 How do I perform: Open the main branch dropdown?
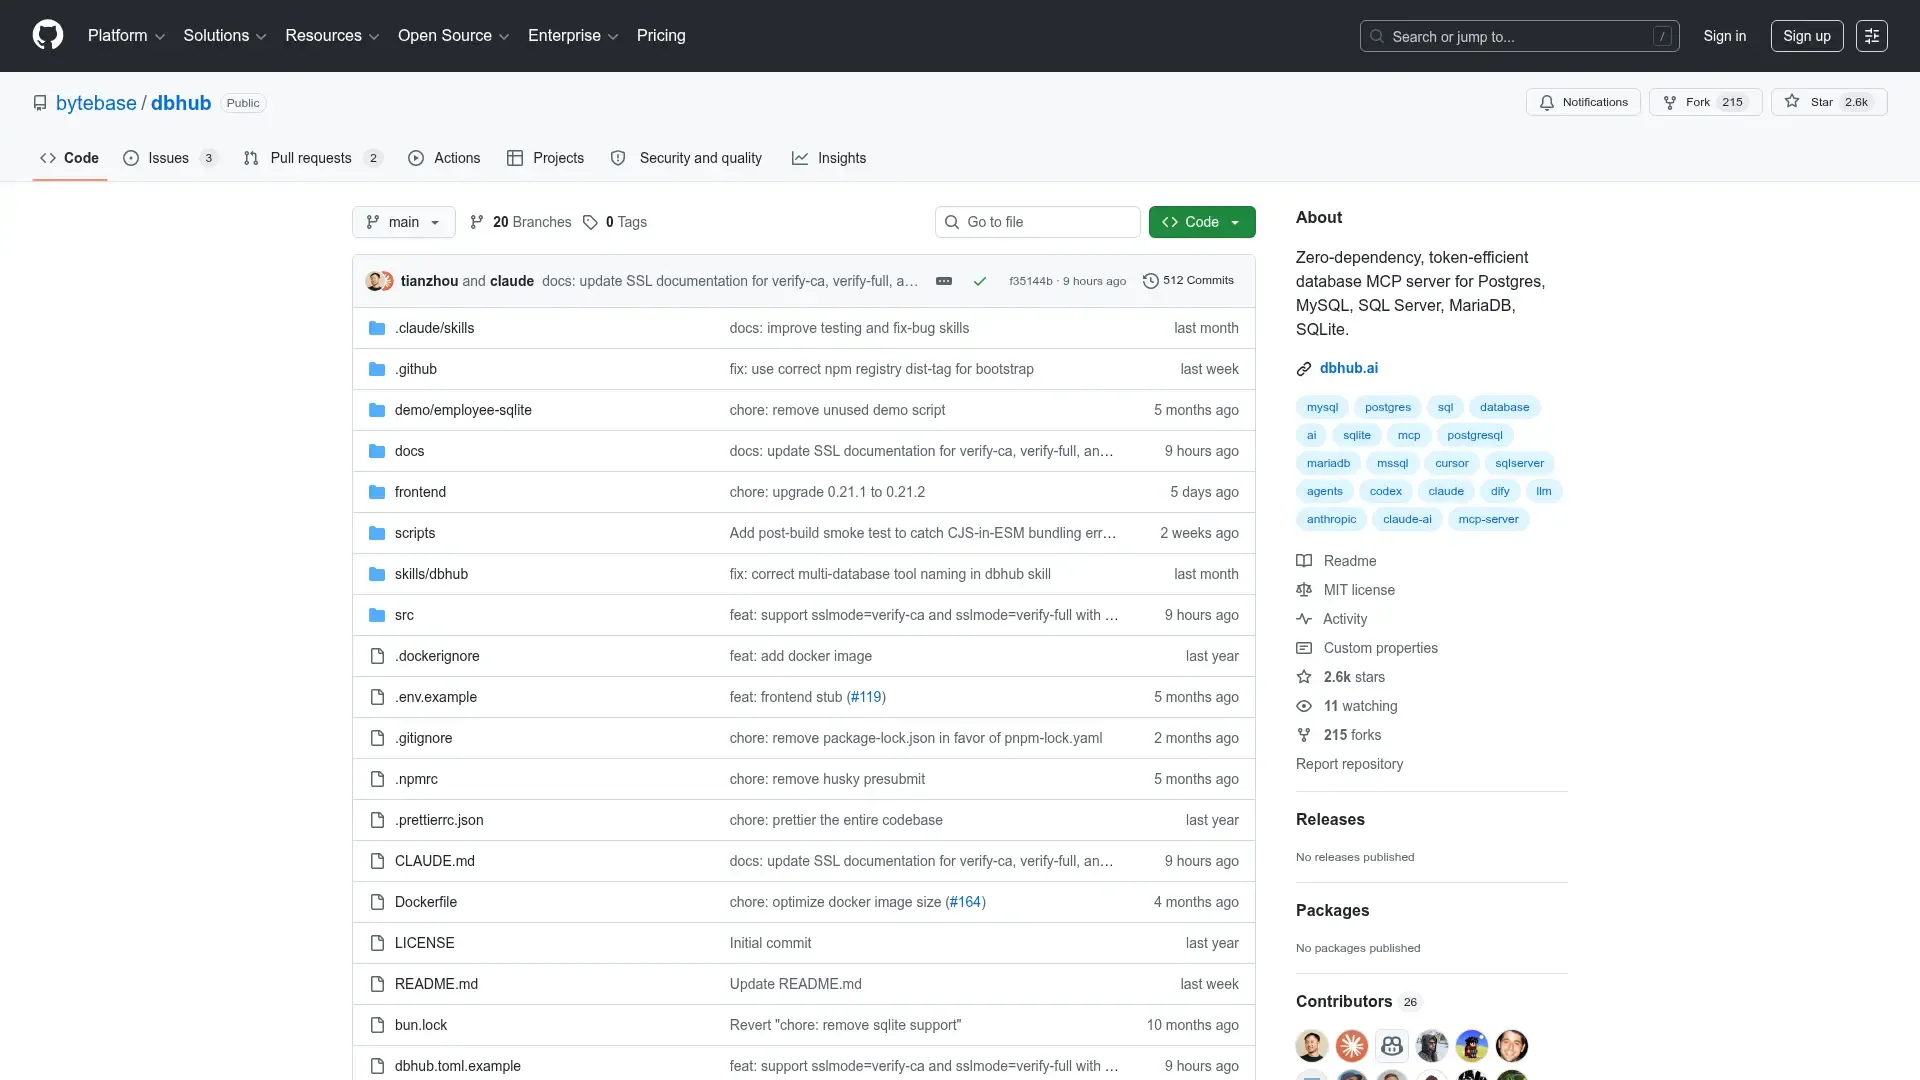click(x=403, y=222)
